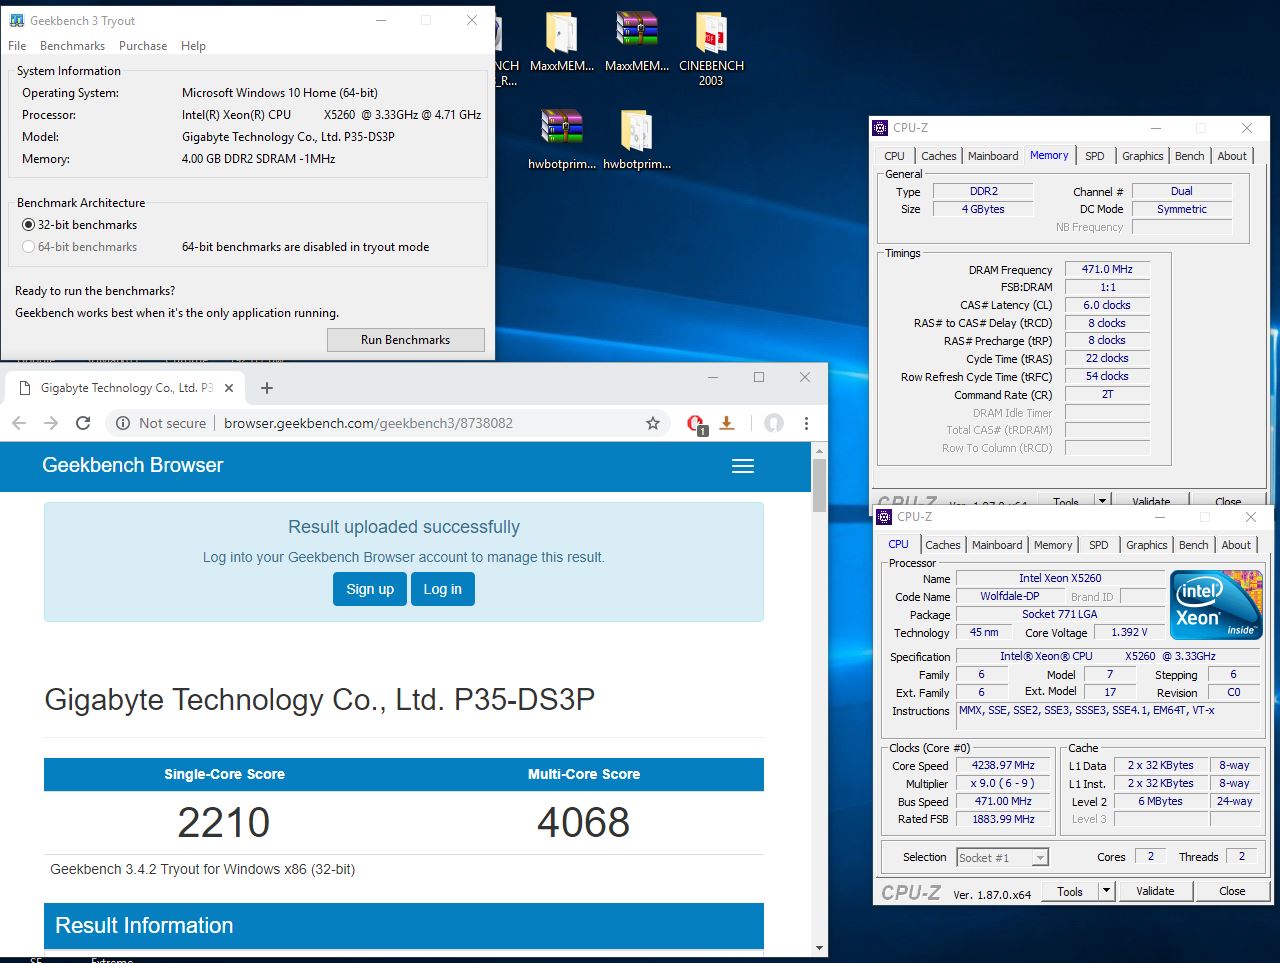The height and width of the screenshot is (963, 1280).
Task: Click the upper CPU-Z window title icon
Action: click(880, 128)
